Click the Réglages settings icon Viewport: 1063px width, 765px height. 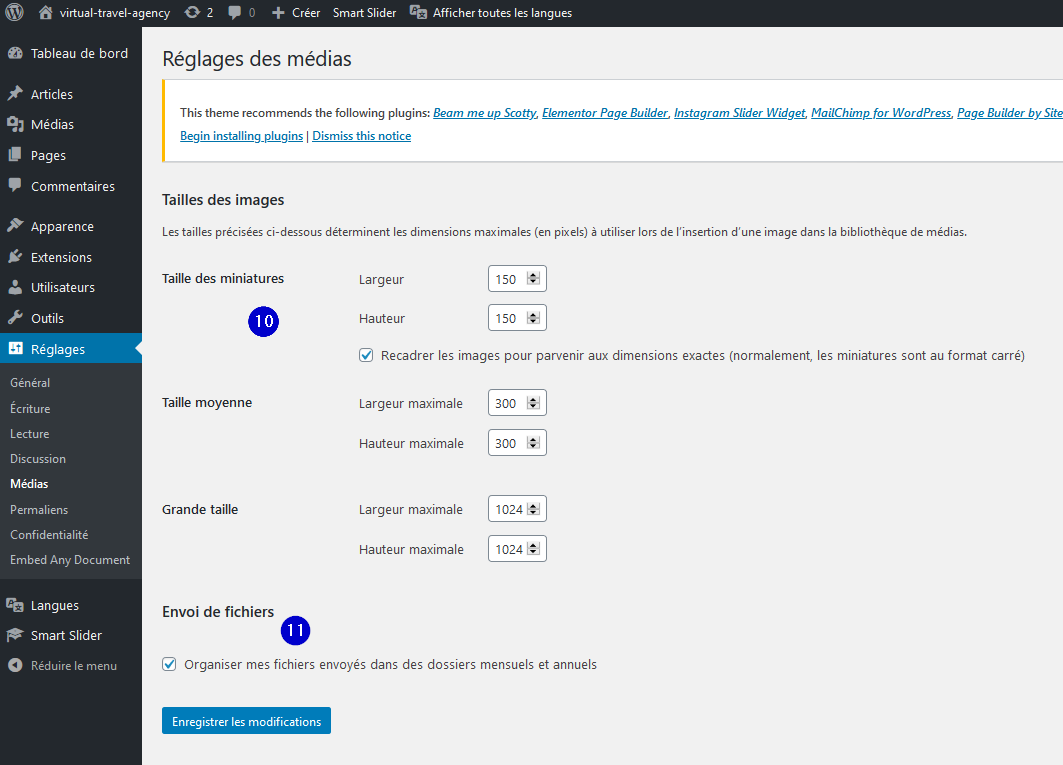click(x=15, y=349)
